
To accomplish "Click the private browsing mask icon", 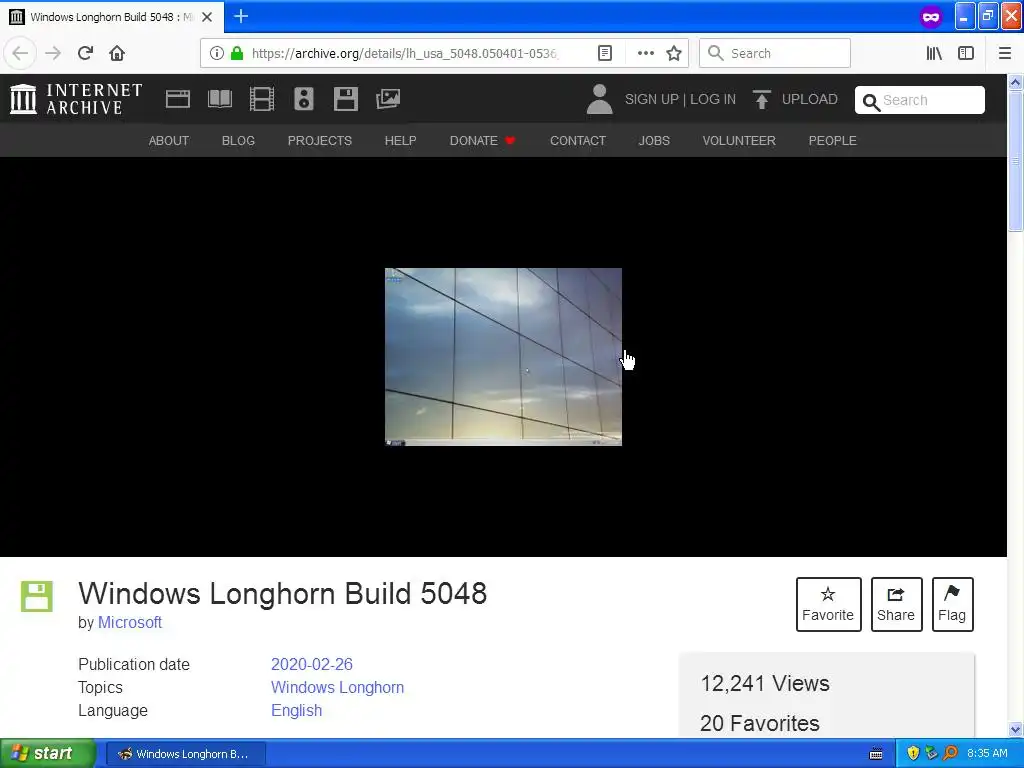I will [x=931, y=17].
